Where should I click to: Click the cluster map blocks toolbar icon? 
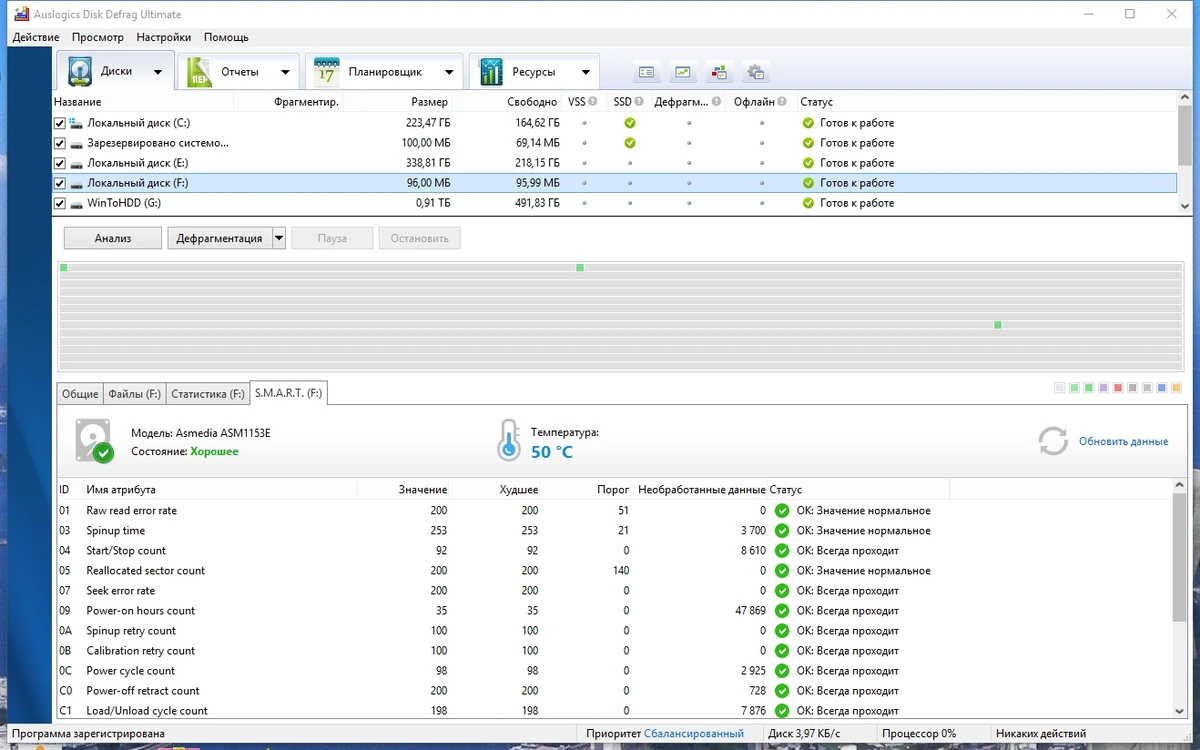(x=719, y=72)
